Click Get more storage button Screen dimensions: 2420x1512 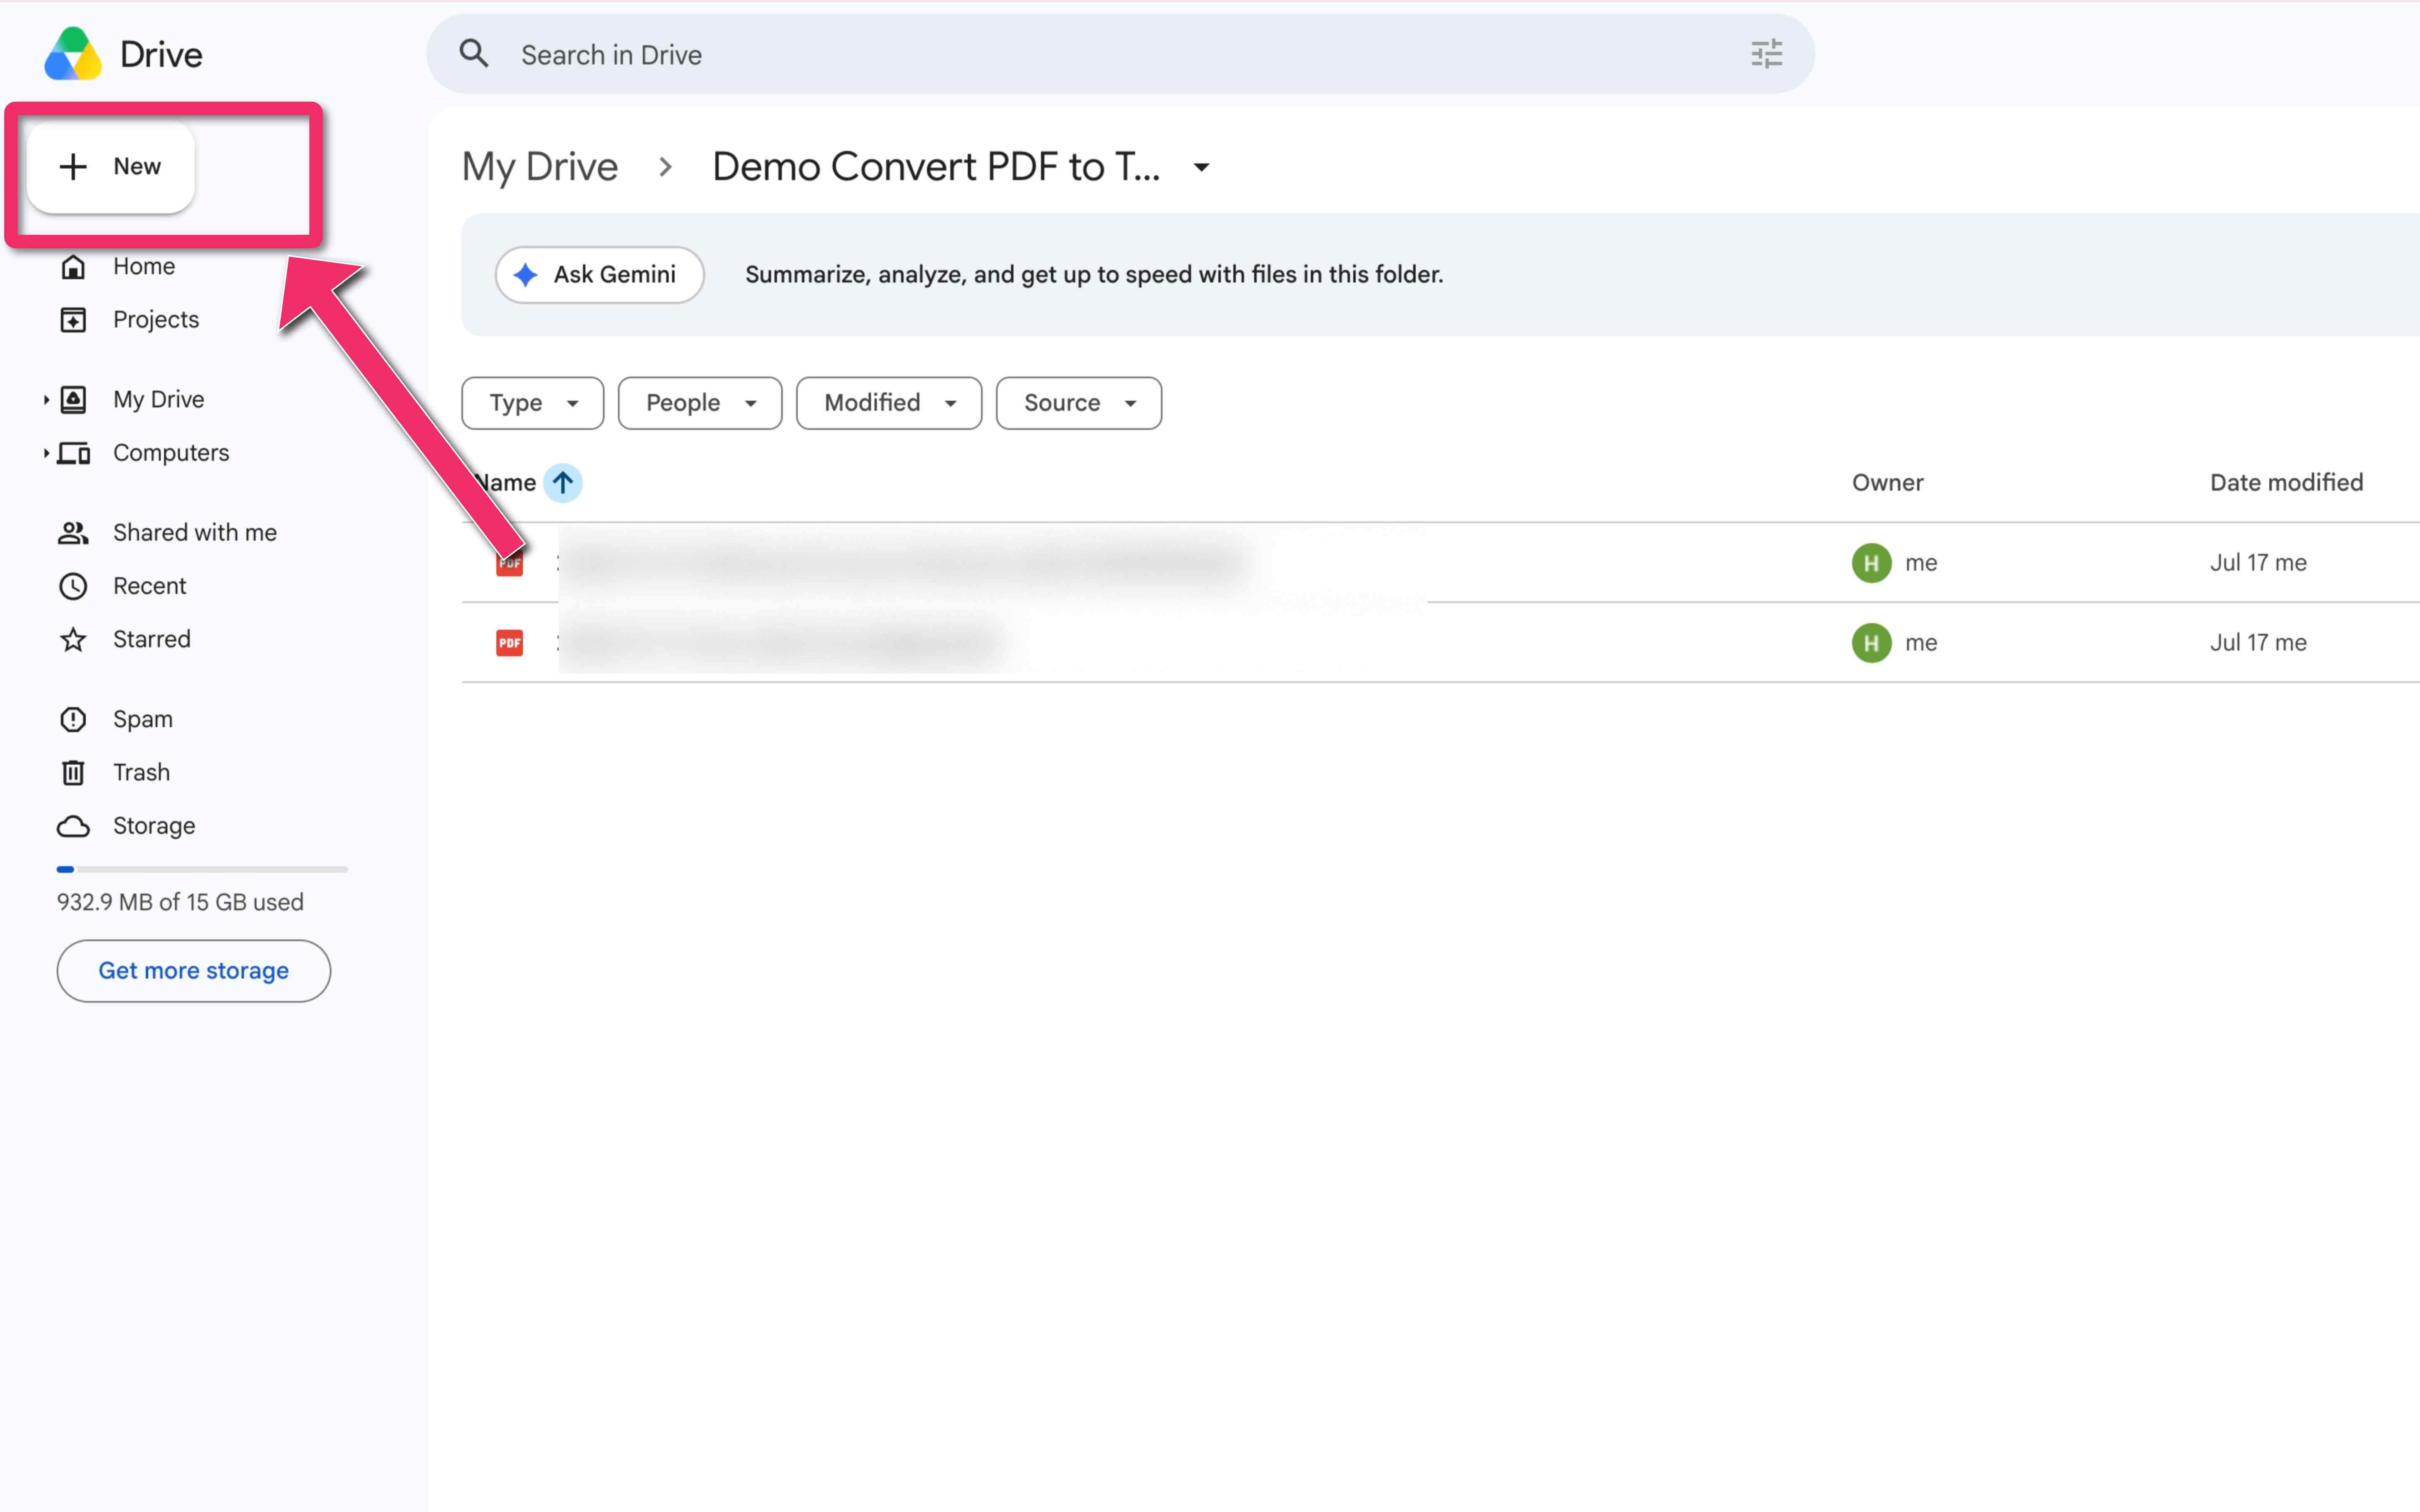[194, 971]
